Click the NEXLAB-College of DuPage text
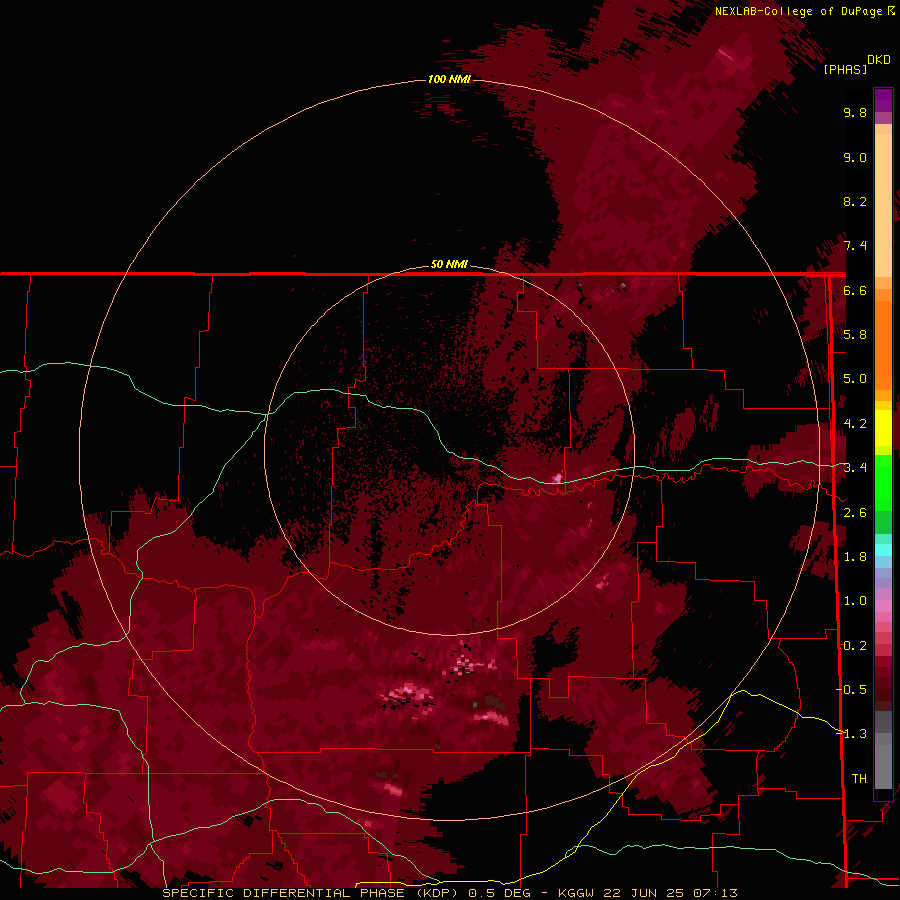The image size is (900, 900). pos(799,11)
